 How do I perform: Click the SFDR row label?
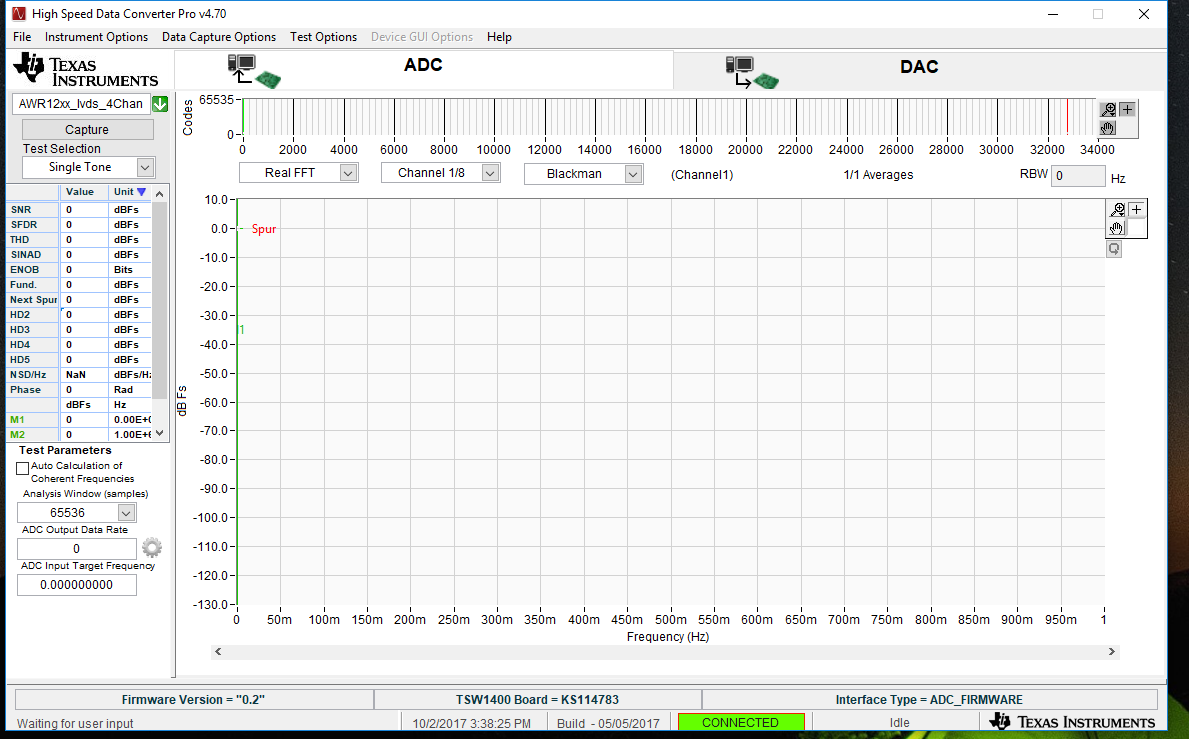tap(24, 225)
